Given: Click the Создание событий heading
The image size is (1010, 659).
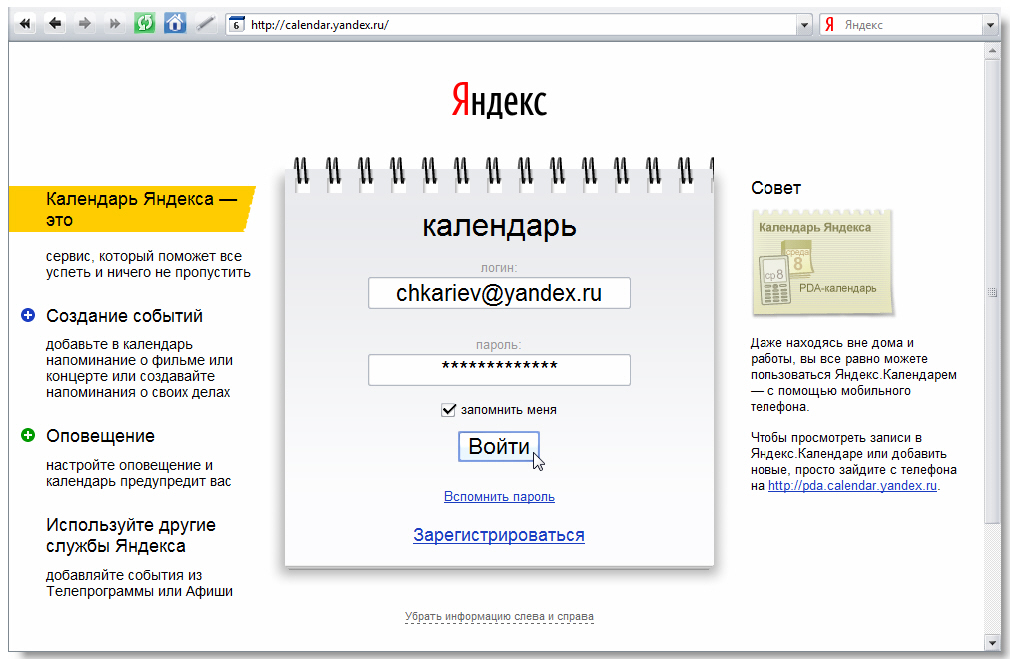Looking at the screenshot, I should [x=124, y=316].
